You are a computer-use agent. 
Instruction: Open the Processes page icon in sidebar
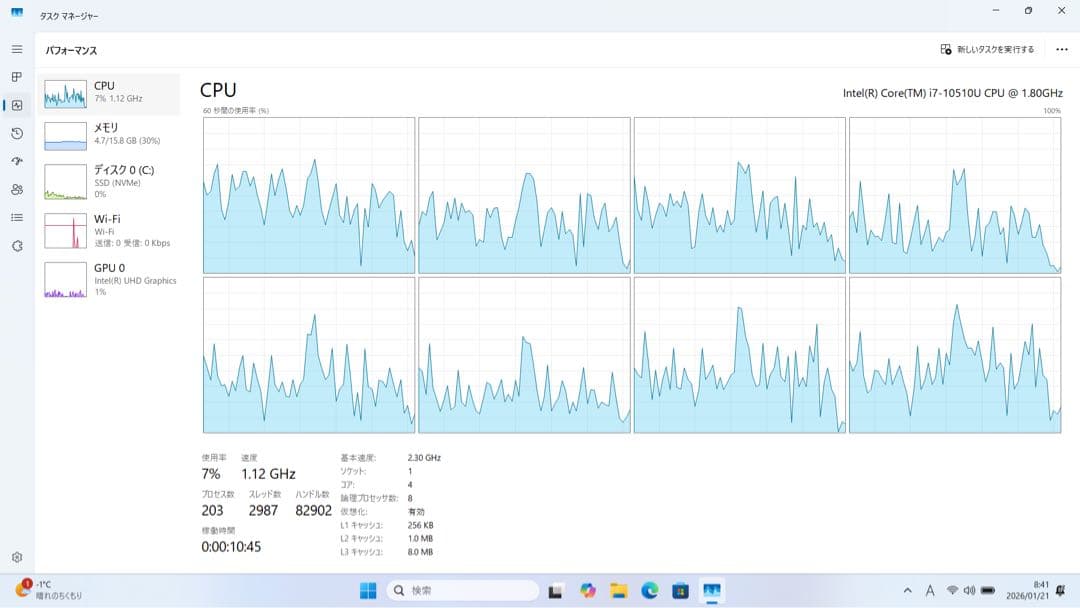click(x=16, y=76)
